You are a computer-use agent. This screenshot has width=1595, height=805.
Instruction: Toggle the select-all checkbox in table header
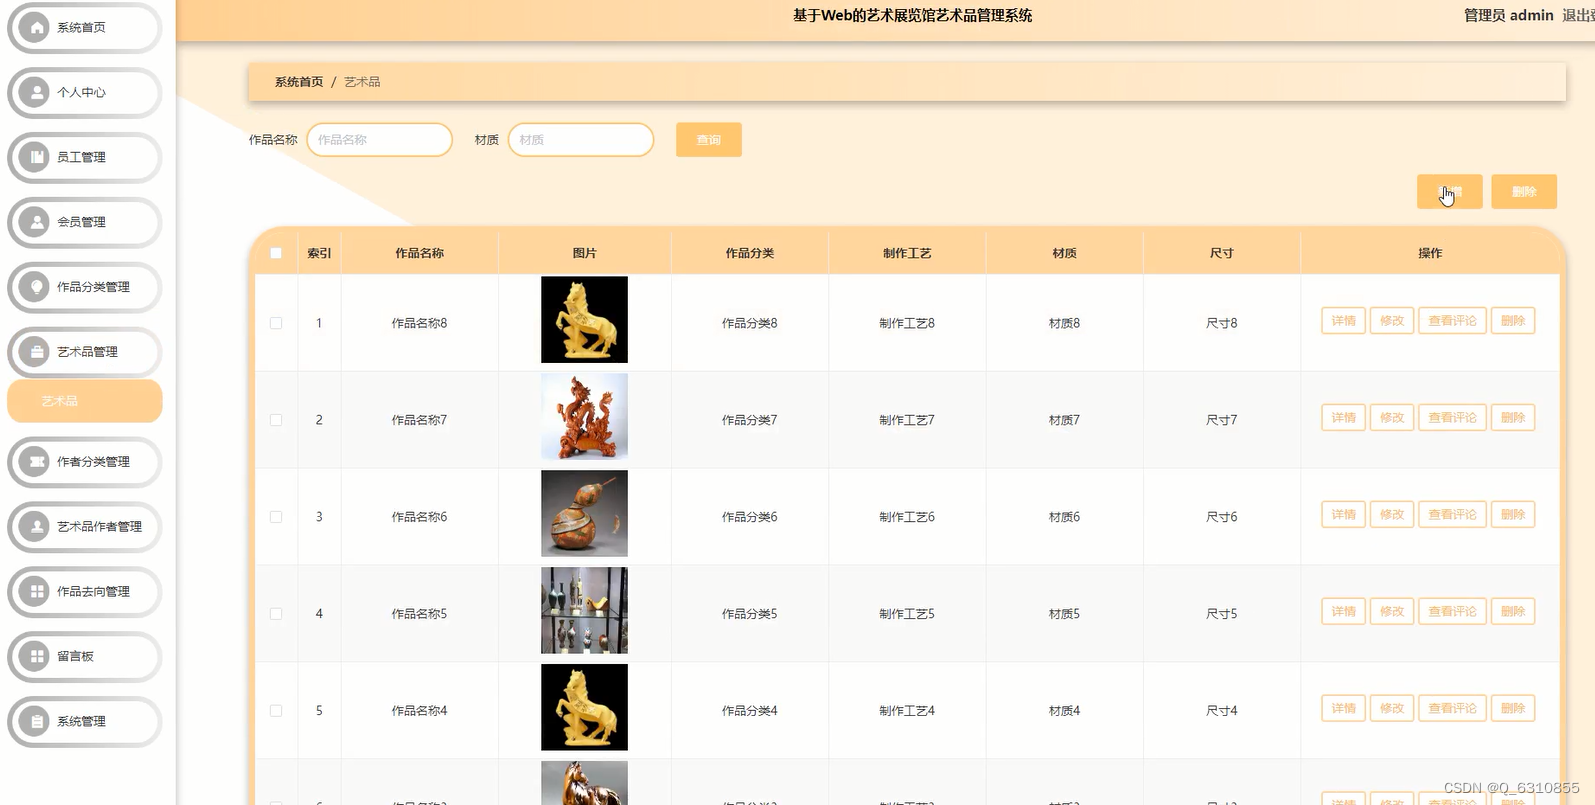[276, 253]
